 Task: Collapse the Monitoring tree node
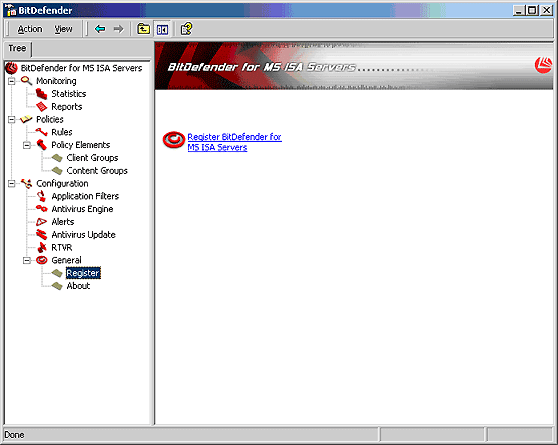[x=11, y=81]
